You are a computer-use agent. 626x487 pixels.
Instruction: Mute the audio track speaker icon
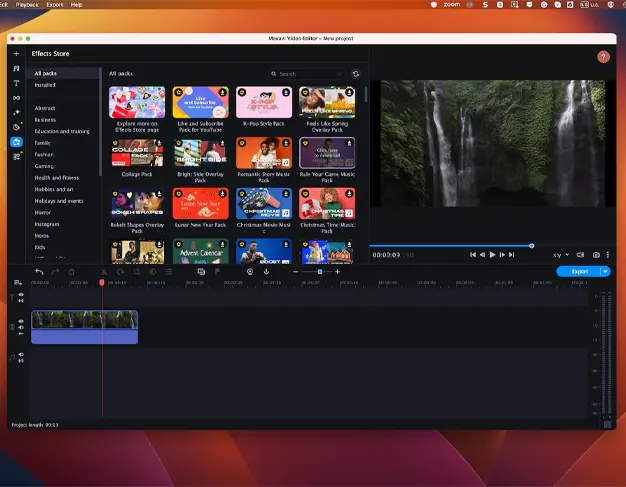click(x=21, y=354)
